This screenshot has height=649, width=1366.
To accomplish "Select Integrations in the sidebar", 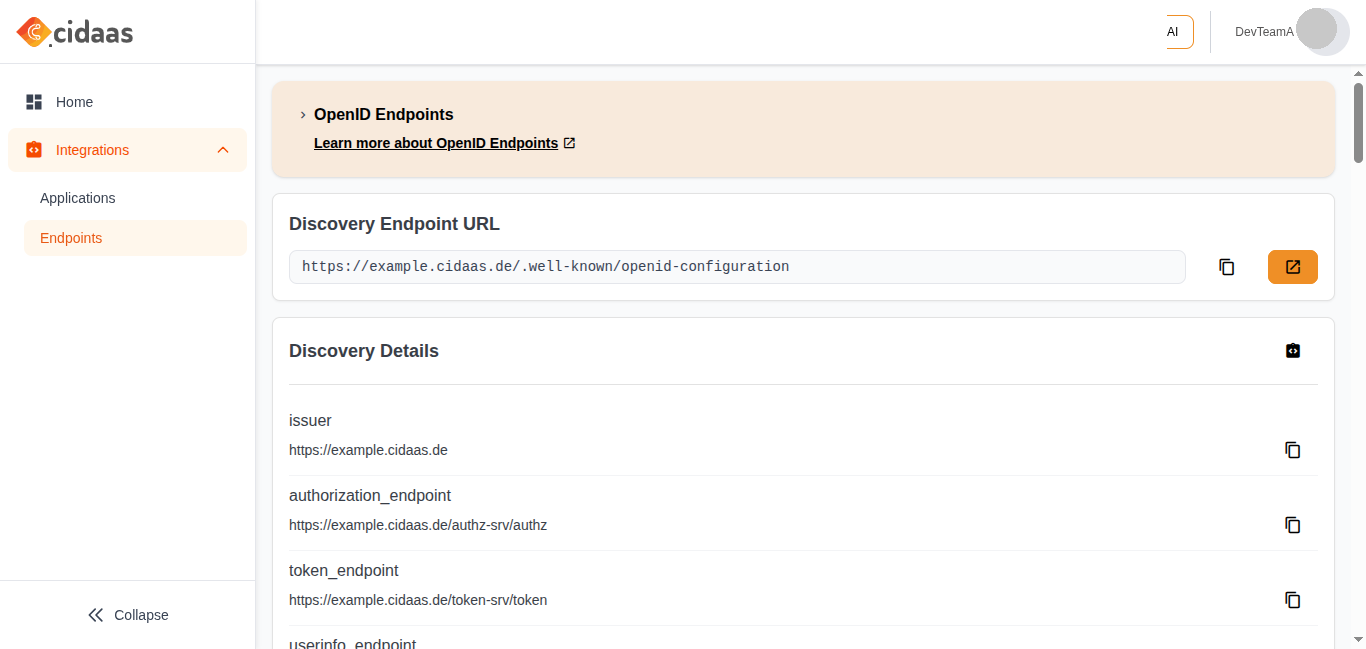I will 127,150.
